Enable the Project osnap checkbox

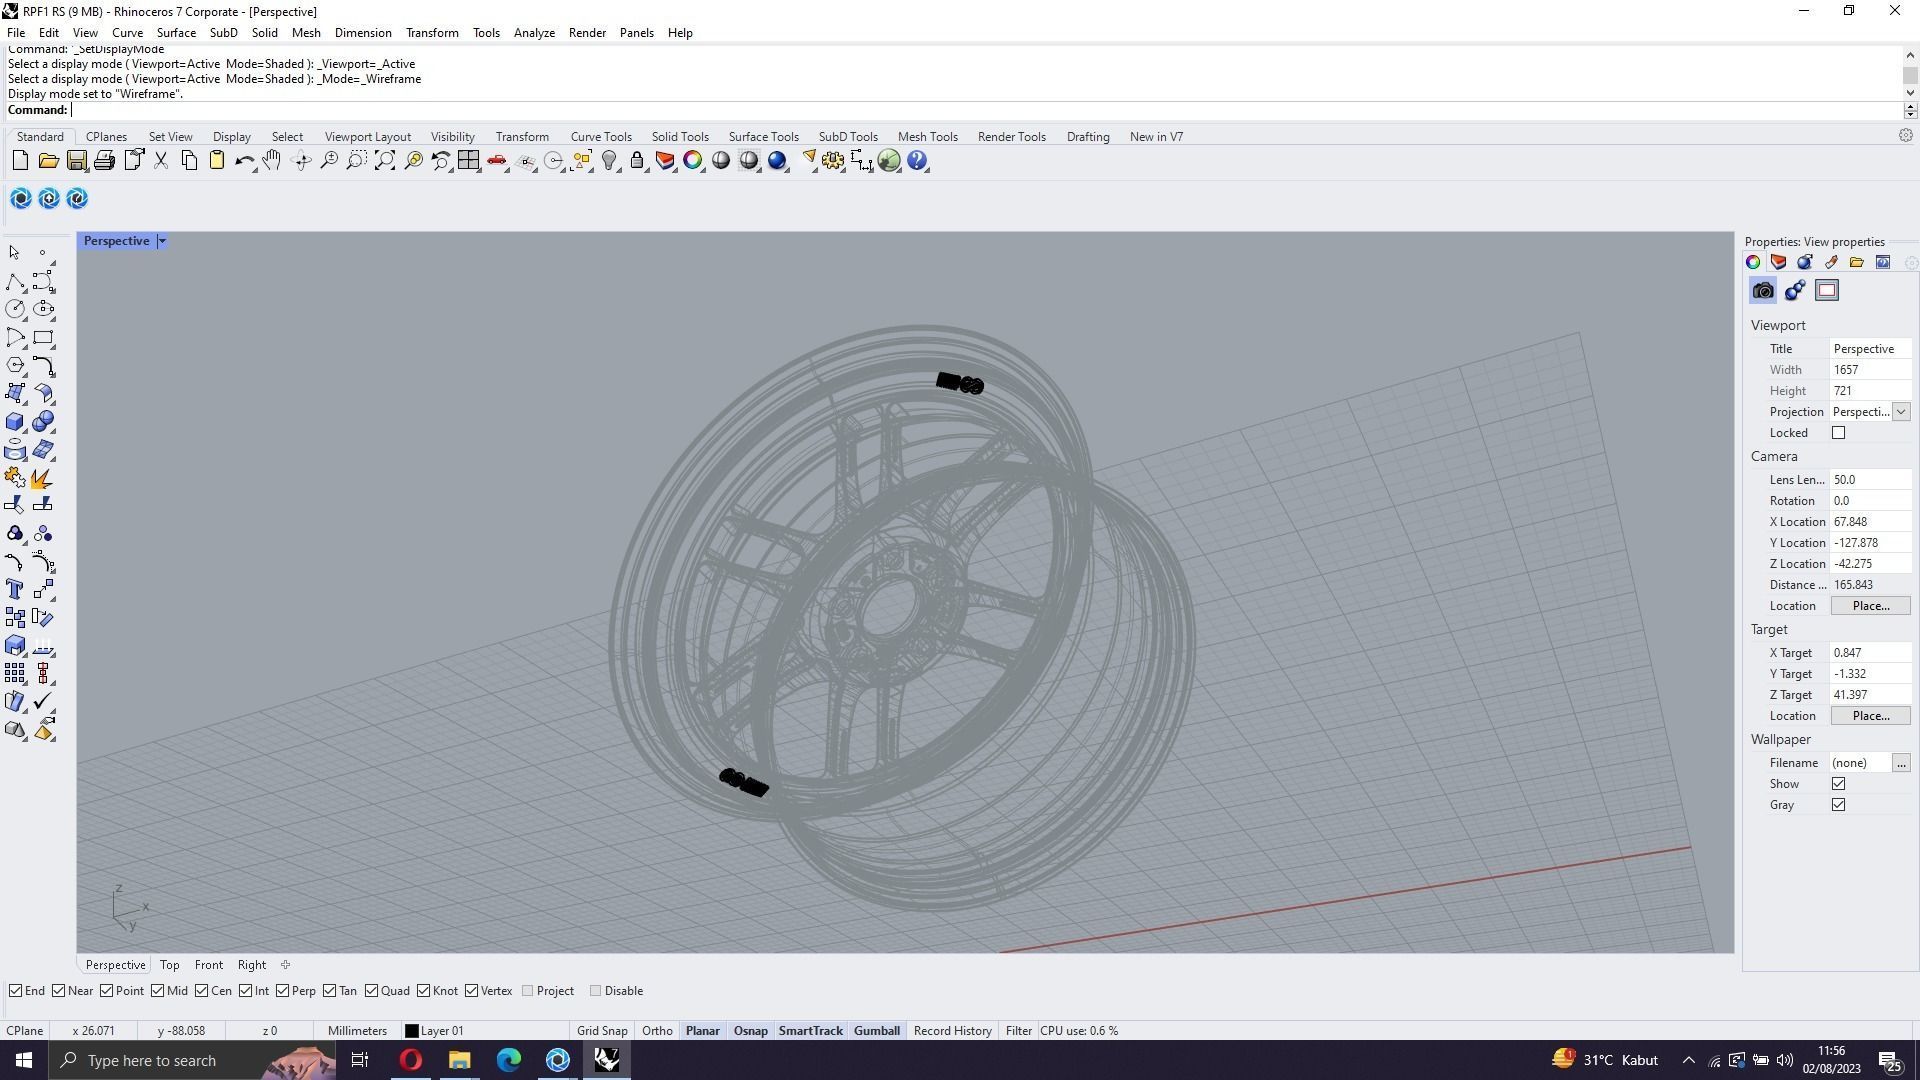click(528, 991)
